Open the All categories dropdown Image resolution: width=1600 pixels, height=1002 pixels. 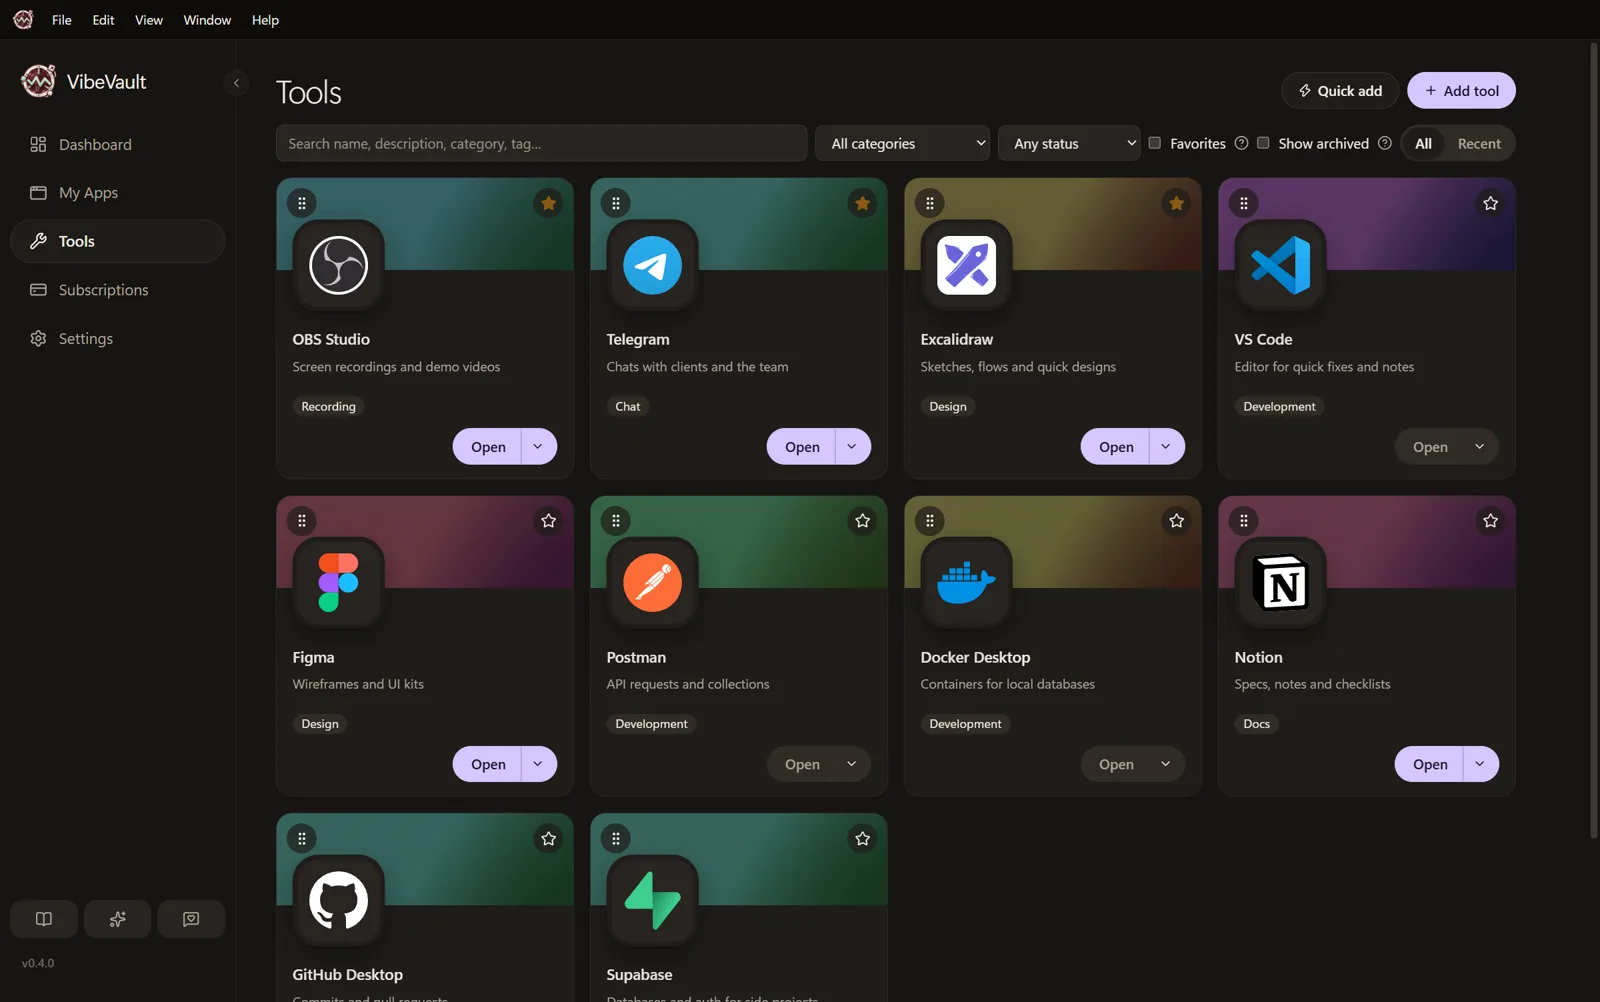click(903, 143)
